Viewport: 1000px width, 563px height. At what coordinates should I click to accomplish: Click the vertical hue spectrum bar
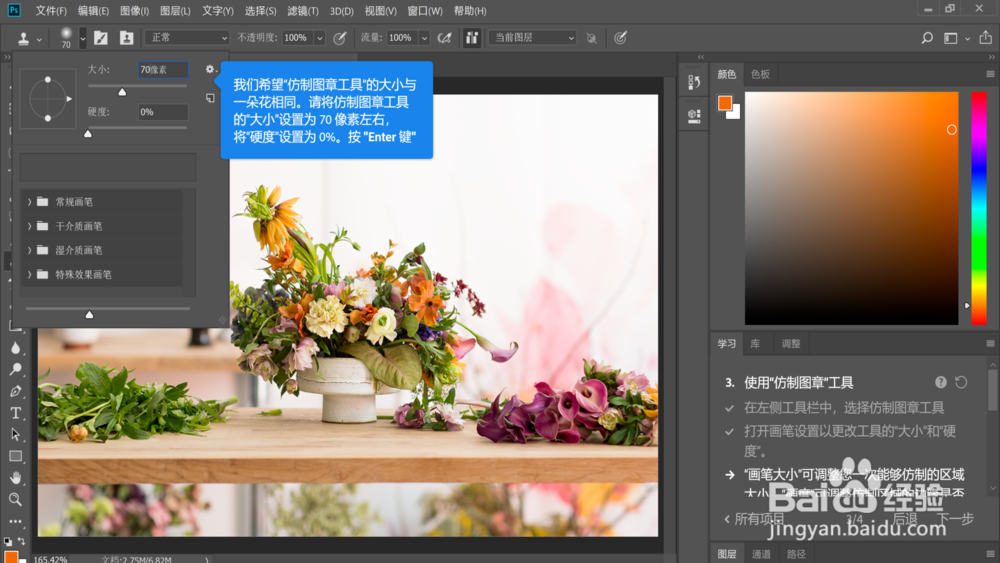[x=979, y=208]
